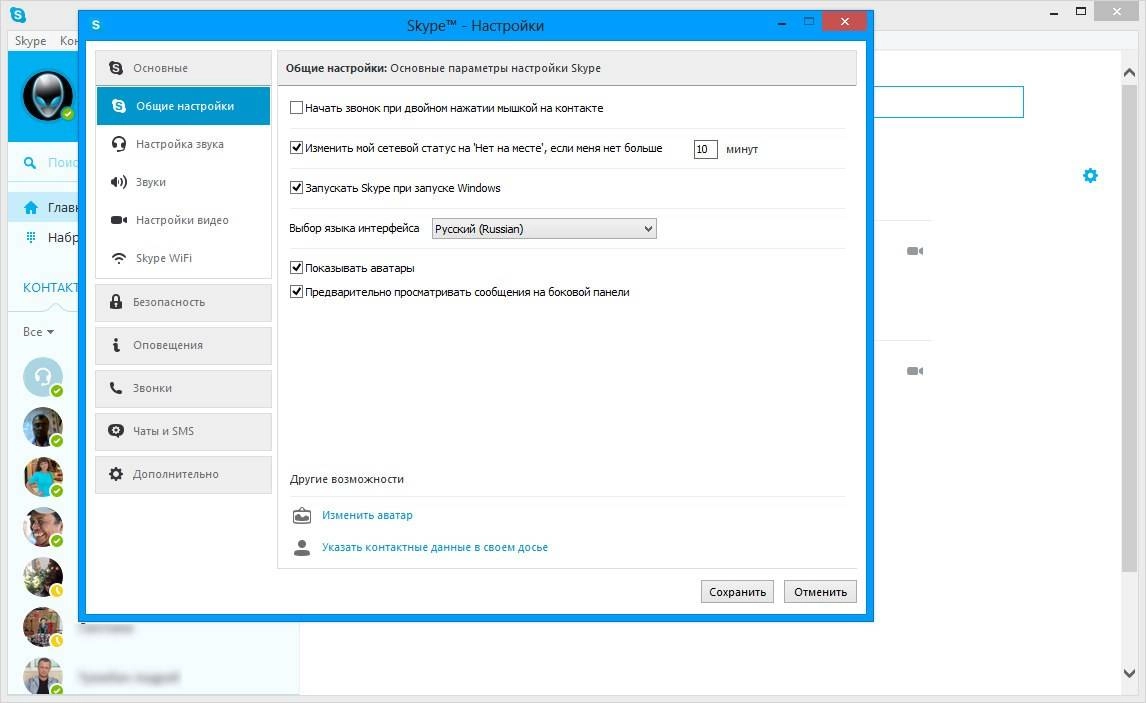Click the Skype logo in main window title bar
Viewport: 1146px width, 703px height.
[x=18, y=14]
